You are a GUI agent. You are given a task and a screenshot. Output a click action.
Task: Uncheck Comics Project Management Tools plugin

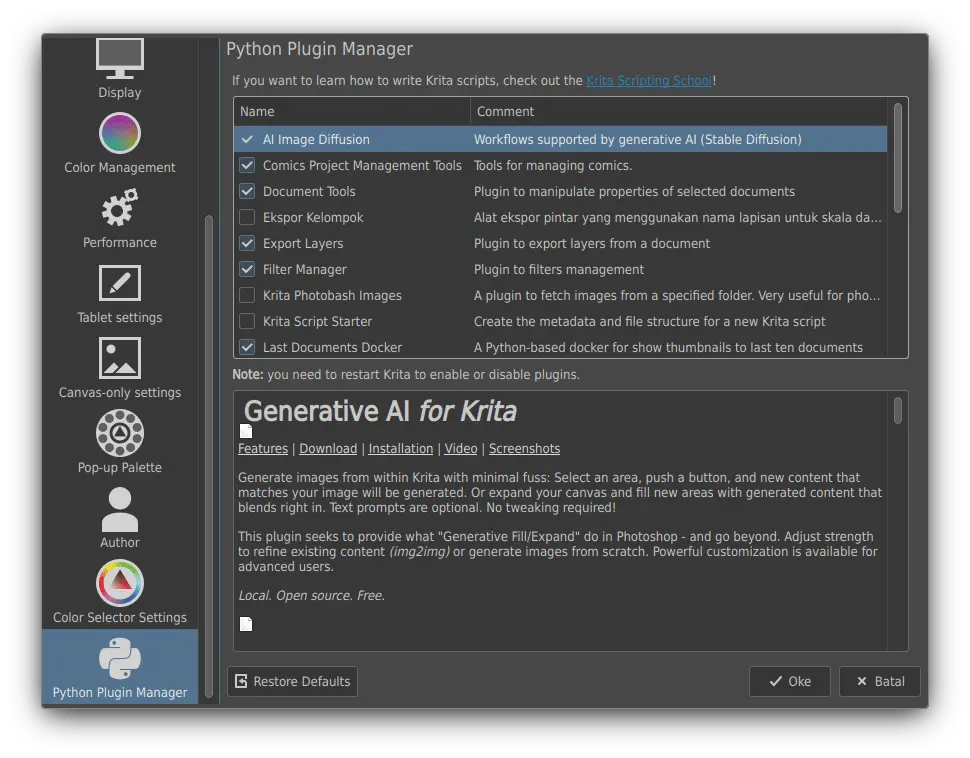(247, 165)
